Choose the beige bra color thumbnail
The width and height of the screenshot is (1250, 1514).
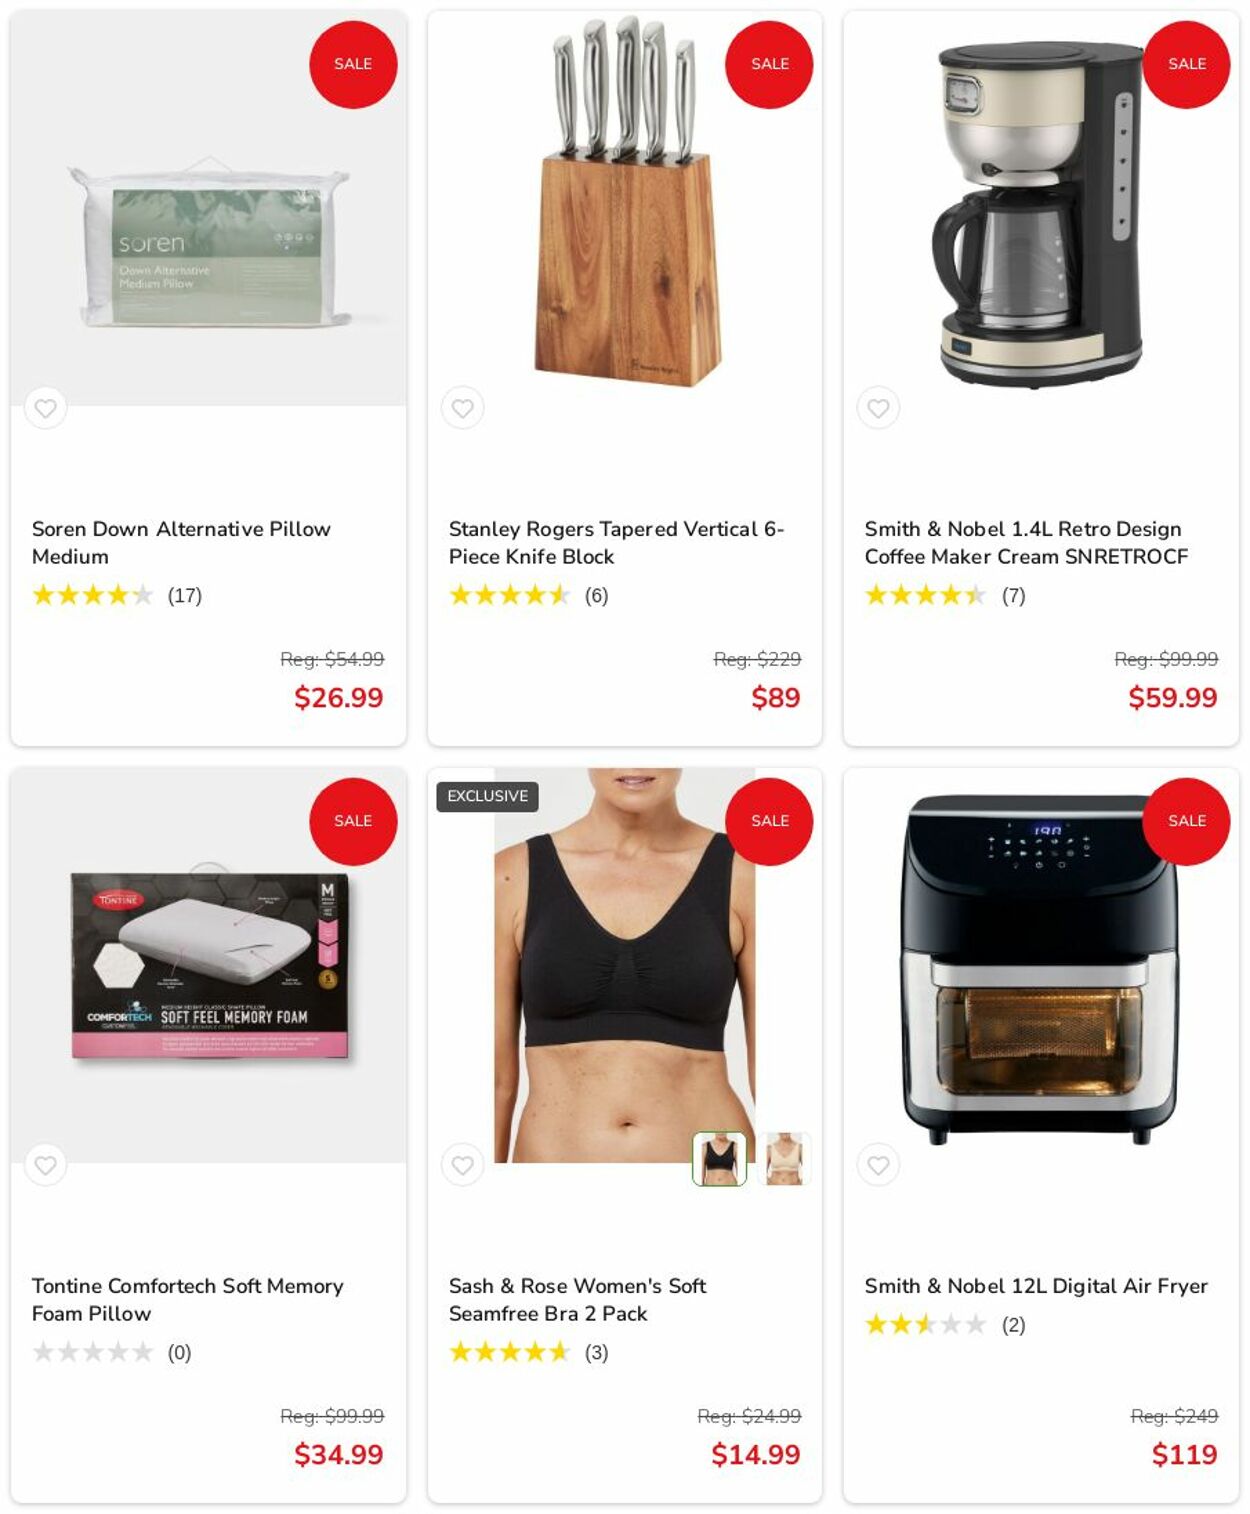[783, 1159]
